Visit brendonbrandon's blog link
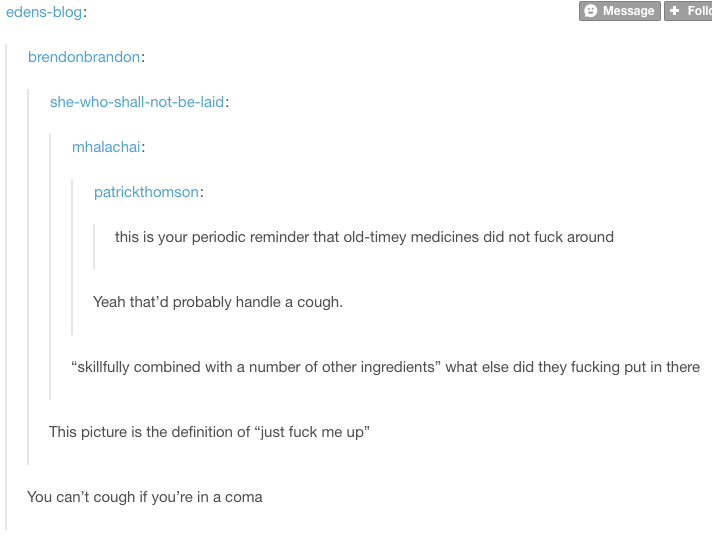 [x=84, y=57]
